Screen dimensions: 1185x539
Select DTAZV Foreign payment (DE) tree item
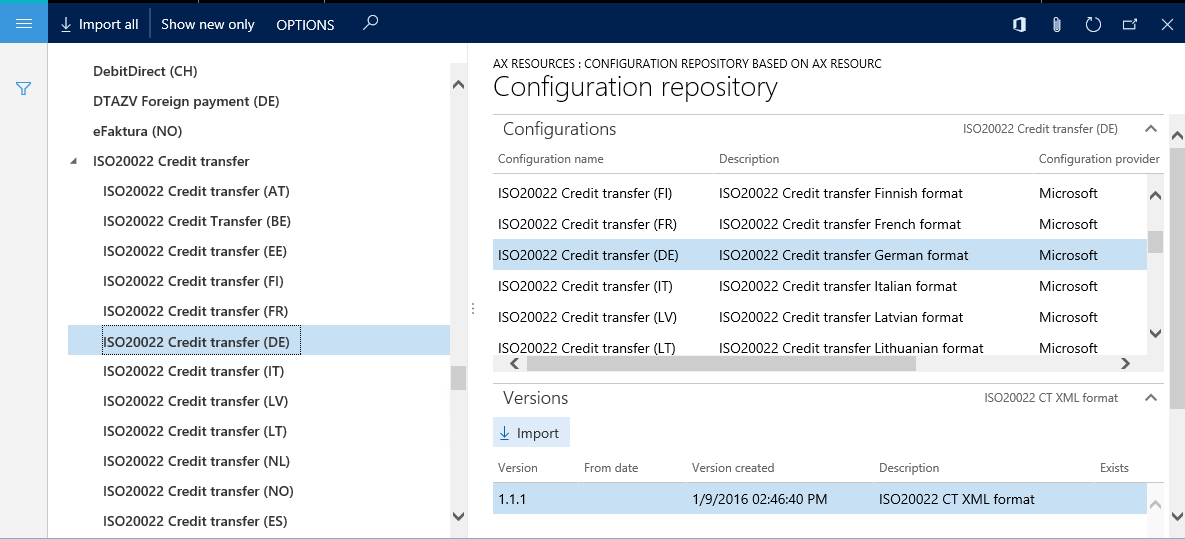pyautogui.click(x=187, y=101)
